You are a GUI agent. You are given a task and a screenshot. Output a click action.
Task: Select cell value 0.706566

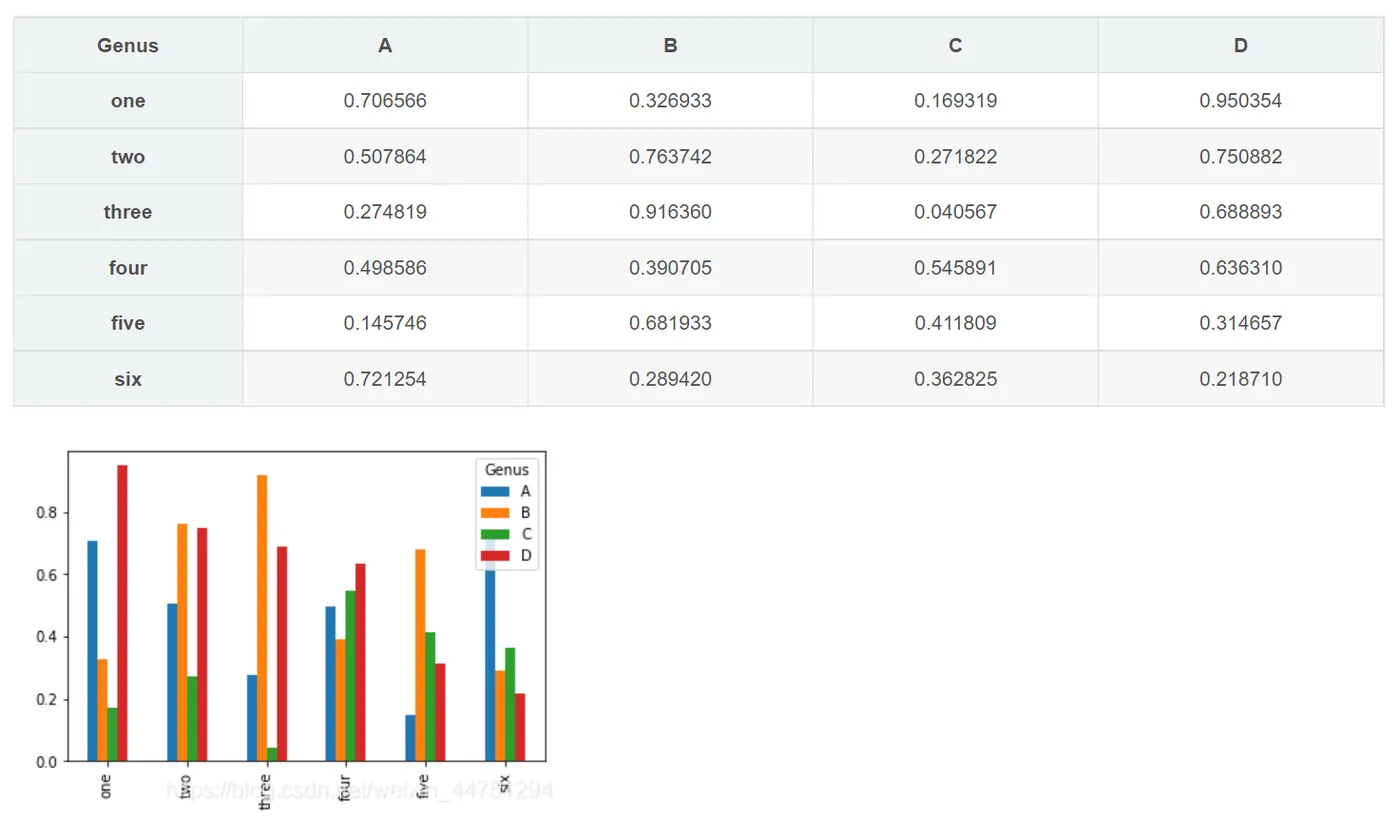pos(385,101)
